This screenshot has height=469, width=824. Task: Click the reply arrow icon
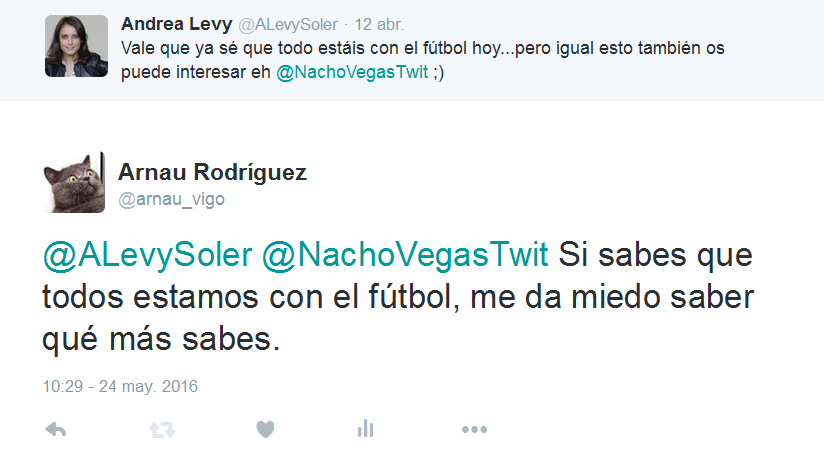pos(56,430)
